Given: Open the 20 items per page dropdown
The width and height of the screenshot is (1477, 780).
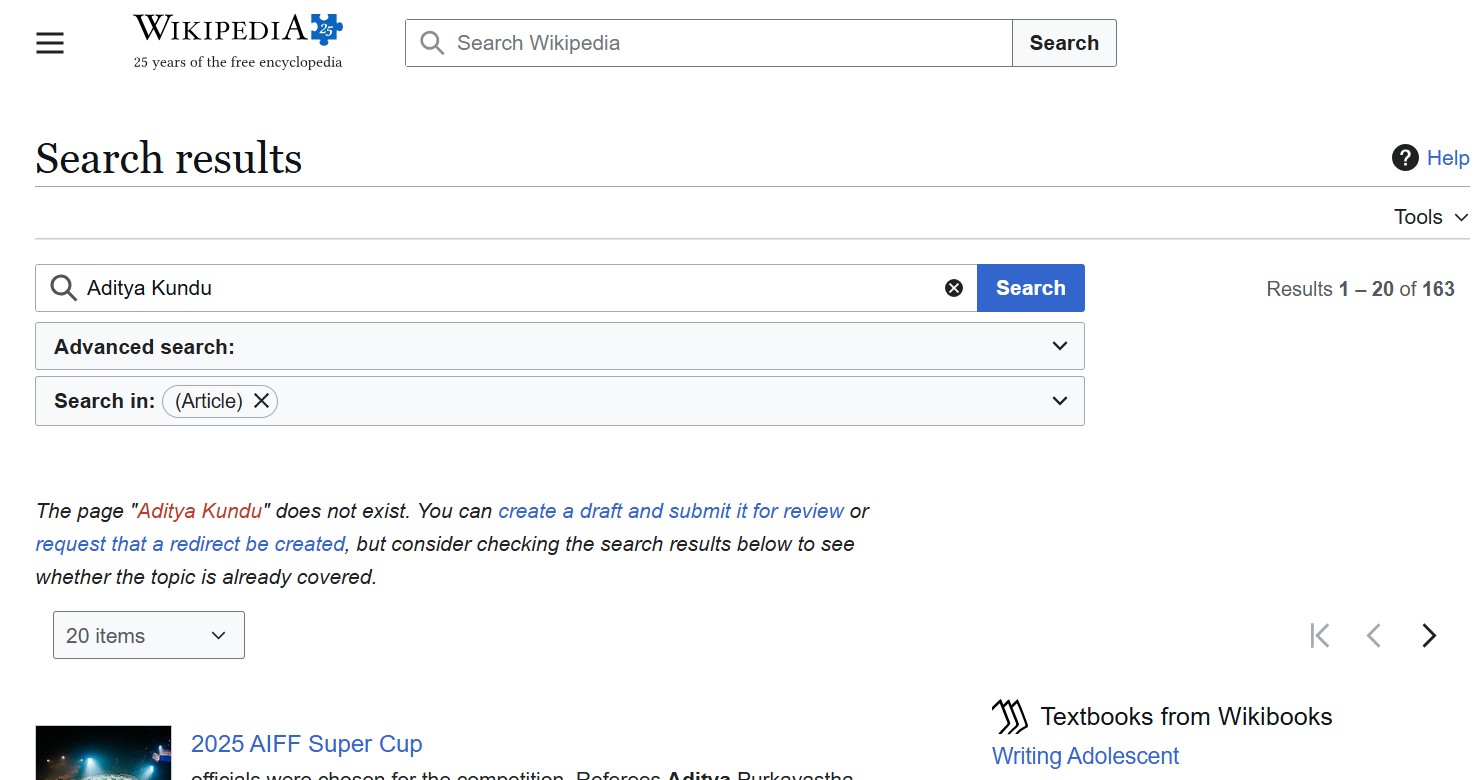Looking at the screenshot, I should pos(149,635).
